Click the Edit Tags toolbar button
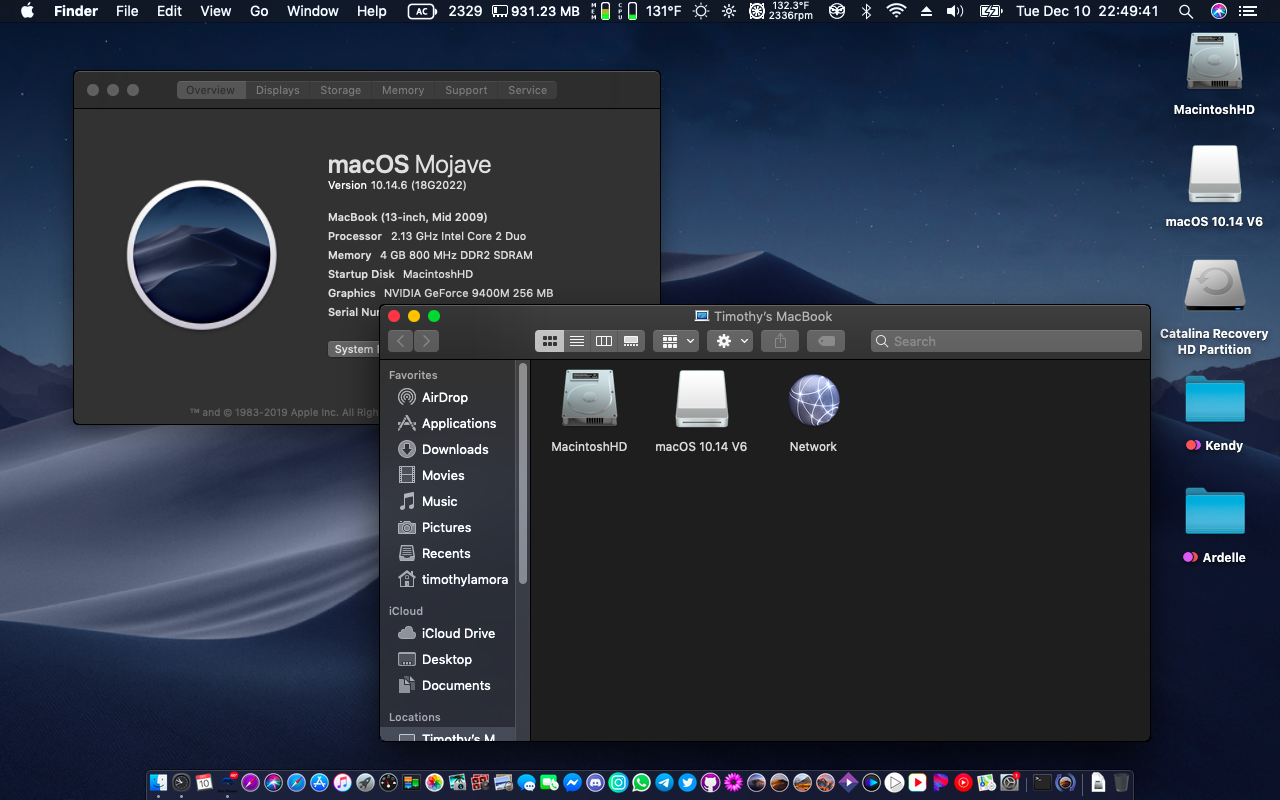The width and height of the screenshot is (1280, 800). tap(826, 341)
